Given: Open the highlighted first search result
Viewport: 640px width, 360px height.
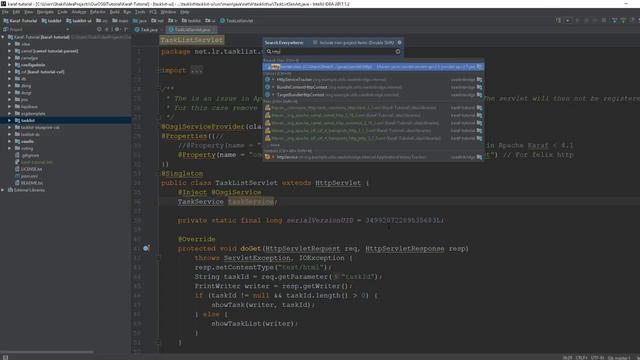Looking at the screenshot, I should (x=373, y=67).
